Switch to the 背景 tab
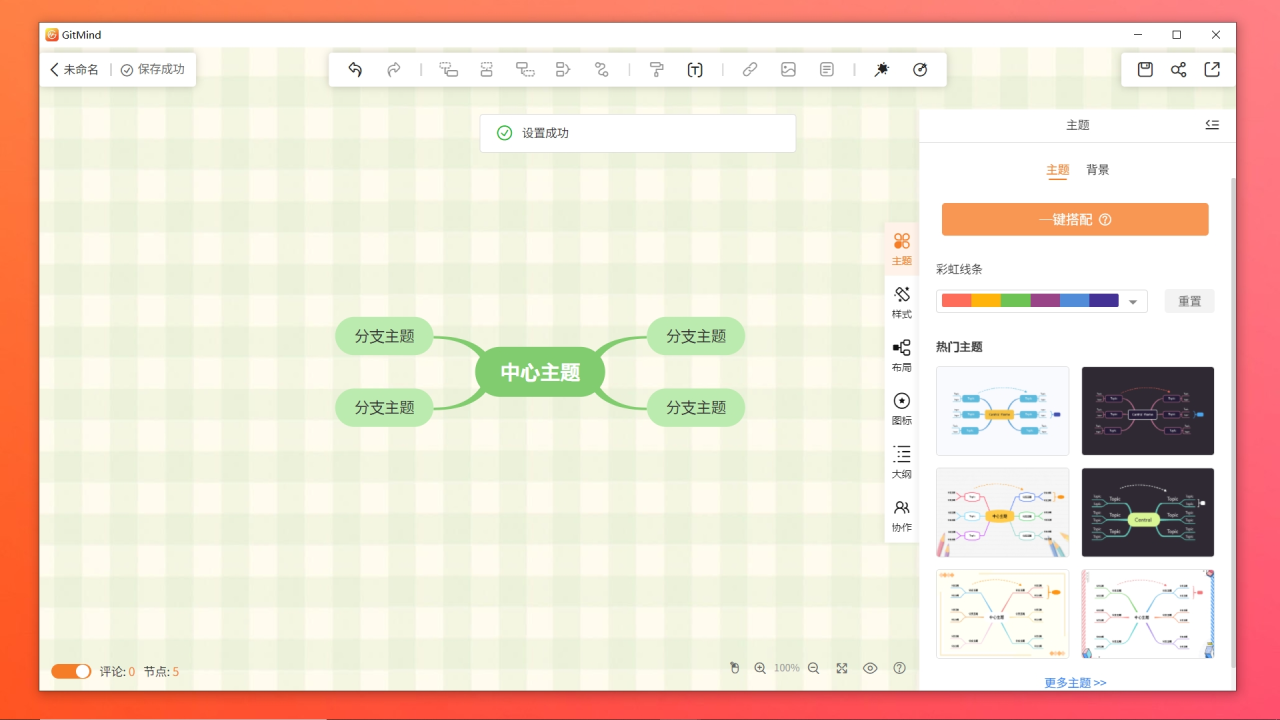This screenshot has height=720, width=1280. 1097,169
